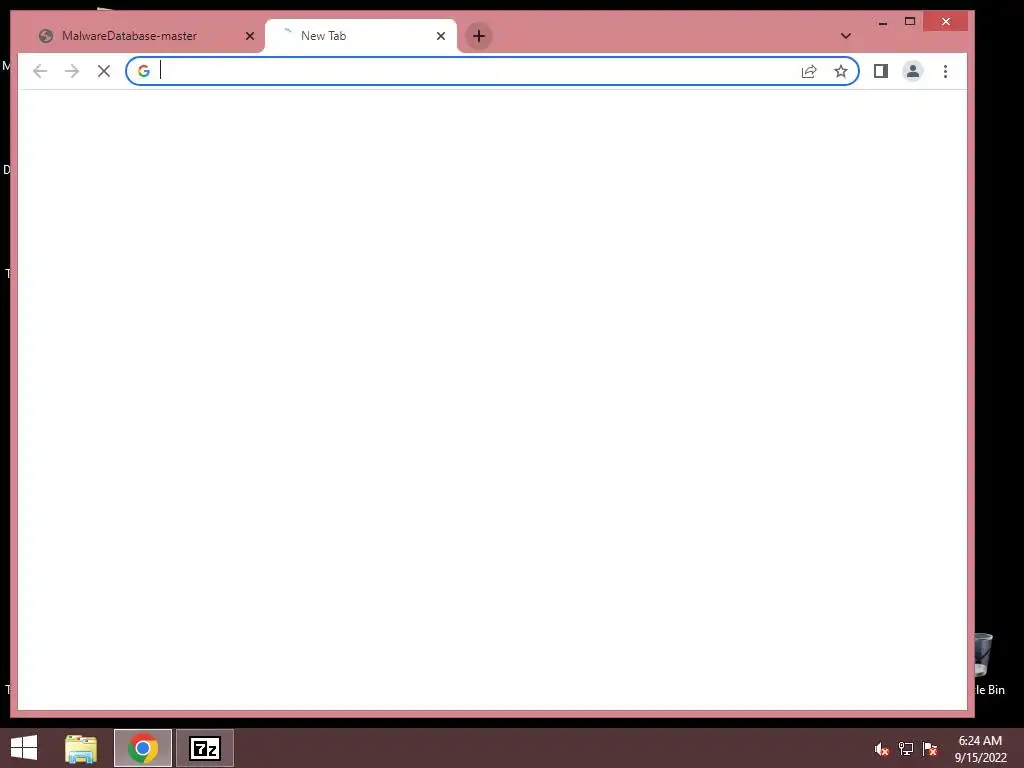The image size is (1024, 768).
Task: Click the Google logo in address bar
Action: point(144,71)
